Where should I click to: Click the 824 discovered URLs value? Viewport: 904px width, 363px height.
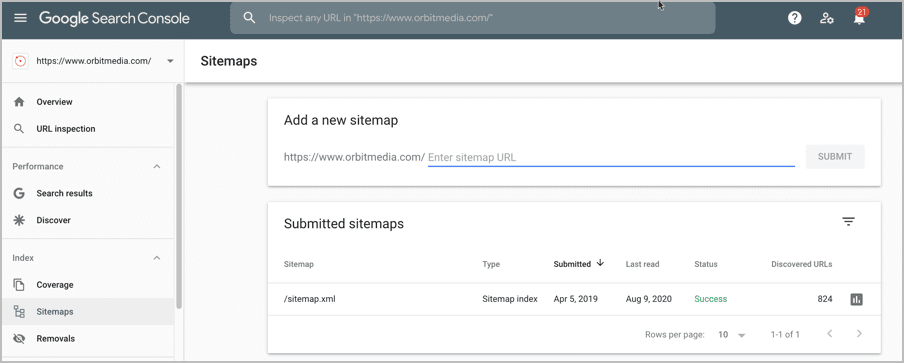[x=824, y=299]
